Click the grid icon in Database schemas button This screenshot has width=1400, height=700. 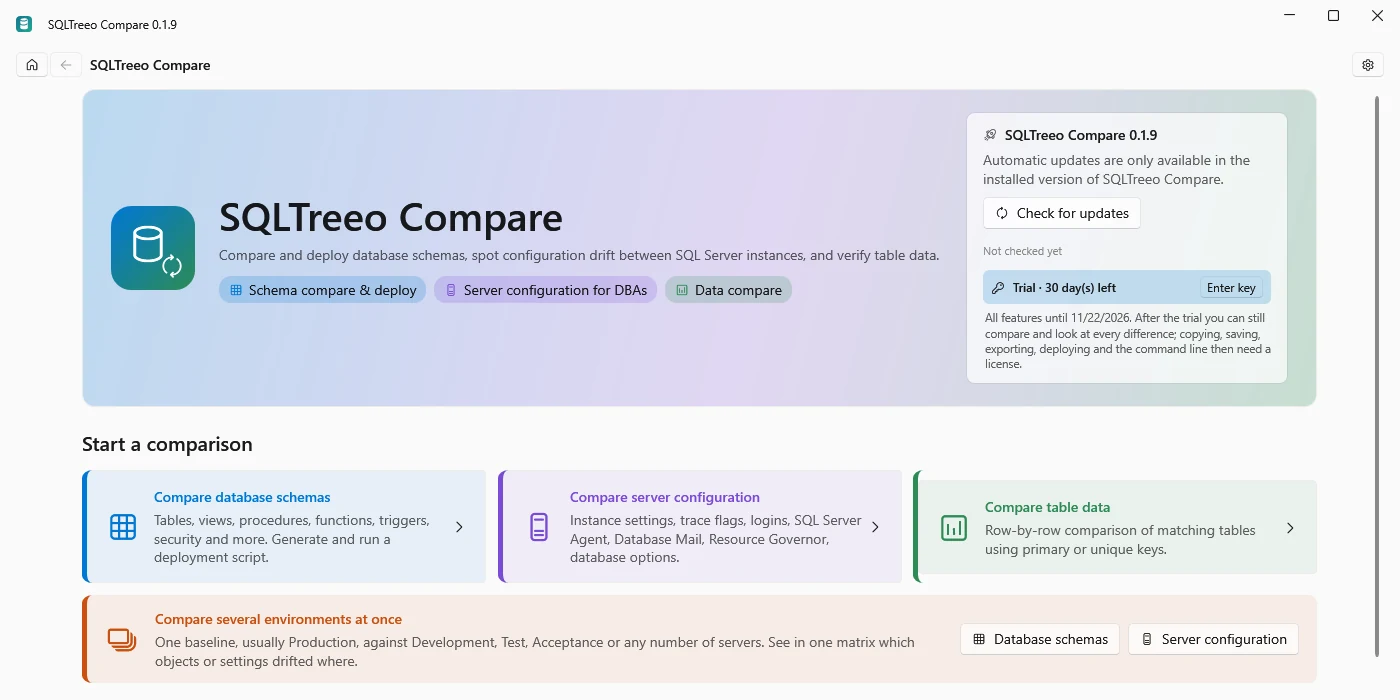pyautogui.click(x=979, y=639)
